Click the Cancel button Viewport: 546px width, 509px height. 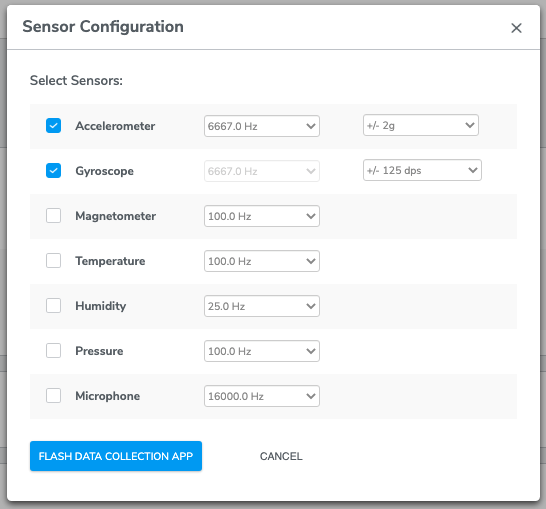pyautogui.click(x=281, y=456)
